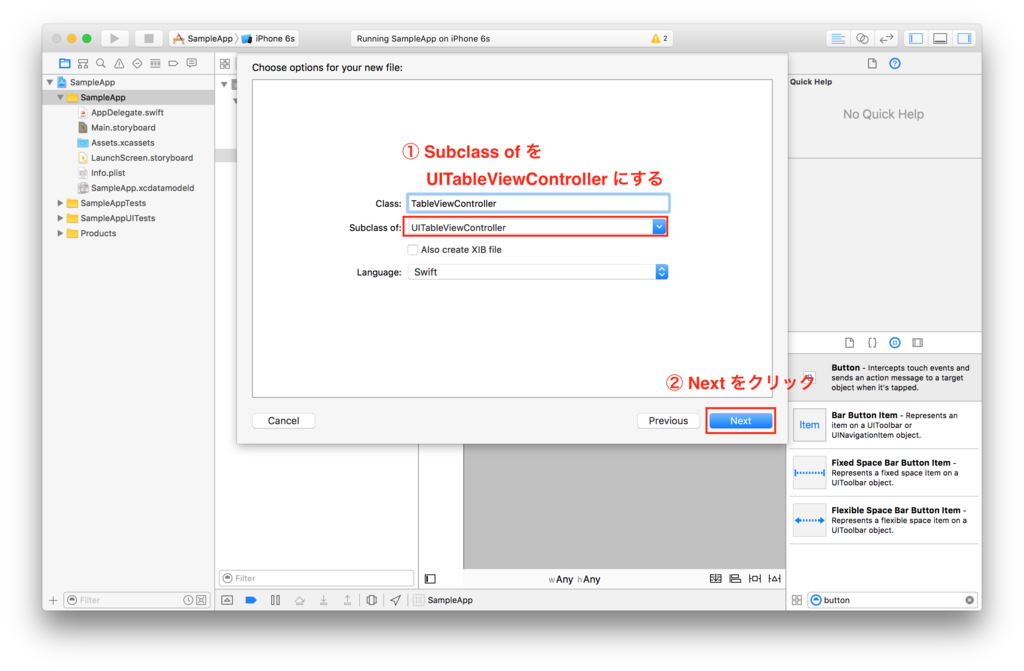Click the Previous button
Screen dimensions: 1024x671
click(668, 421)
